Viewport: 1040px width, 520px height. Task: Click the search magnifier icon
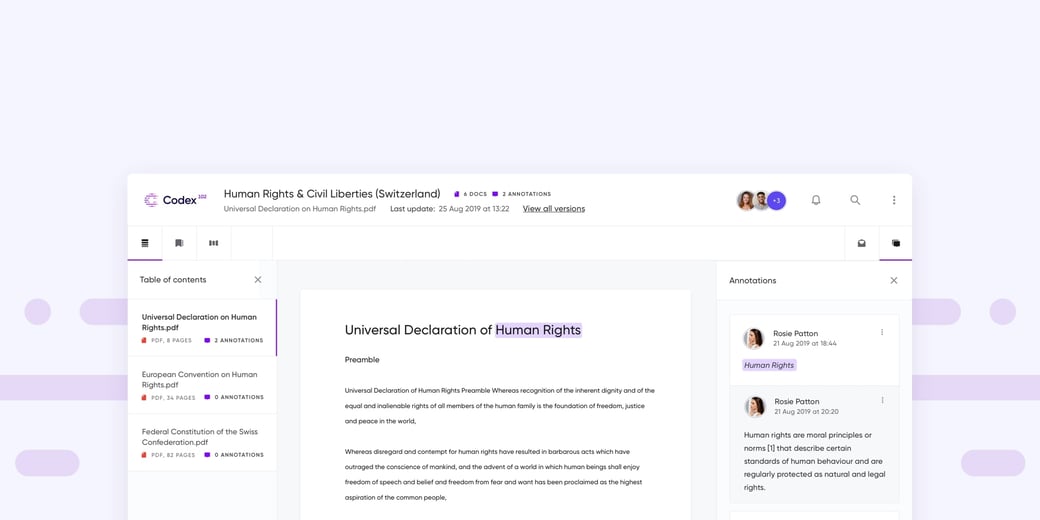click(855, 200)
